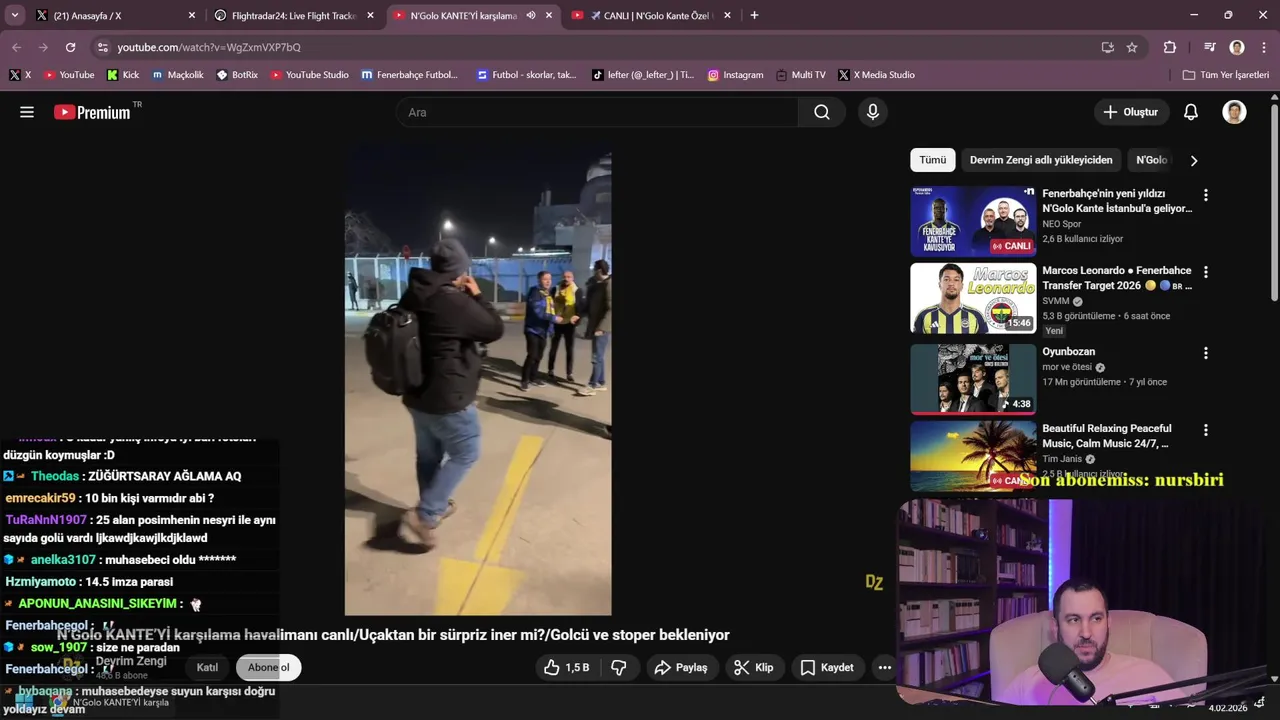Image resolution: width=1280 pixels, height=720 pixels.
Task: Click the vertical video in the player
Action: coord(478,384)
